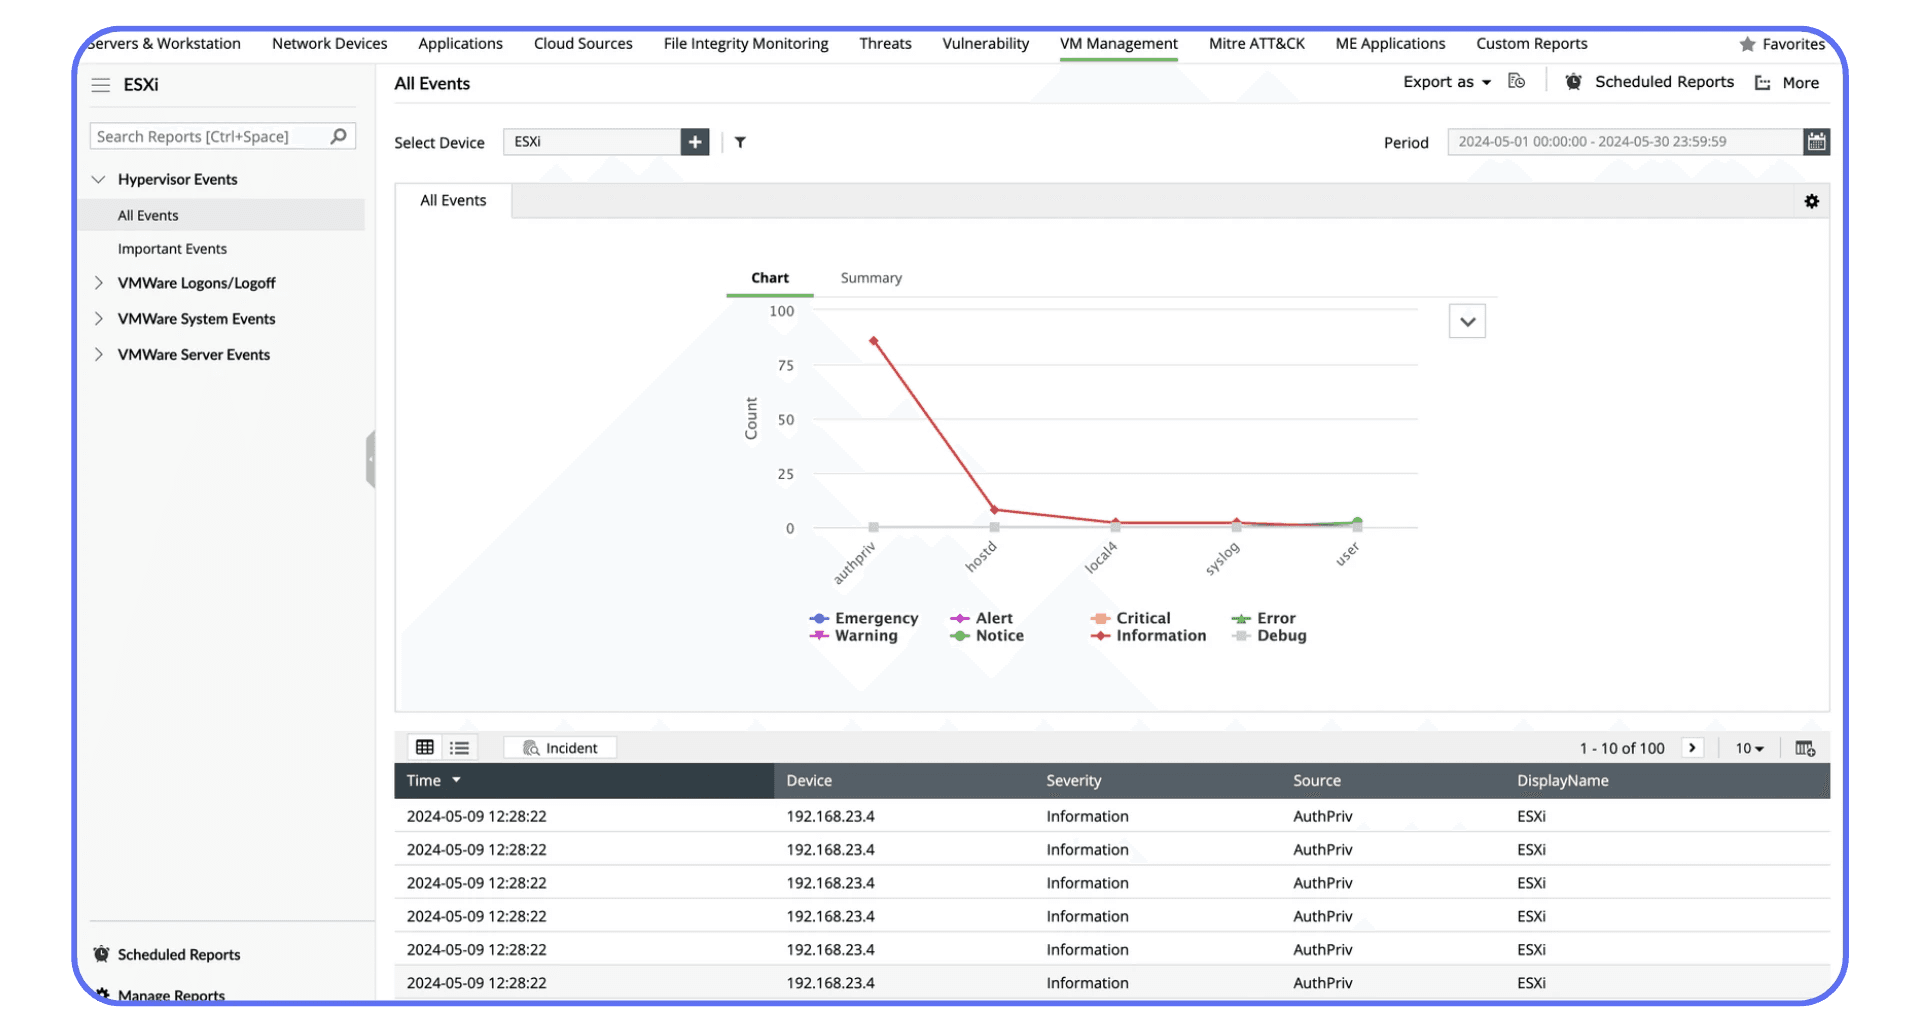The image size is (1920, 1031).
Task: Select the All Events panel tab
Action: [x=453, y=201]
